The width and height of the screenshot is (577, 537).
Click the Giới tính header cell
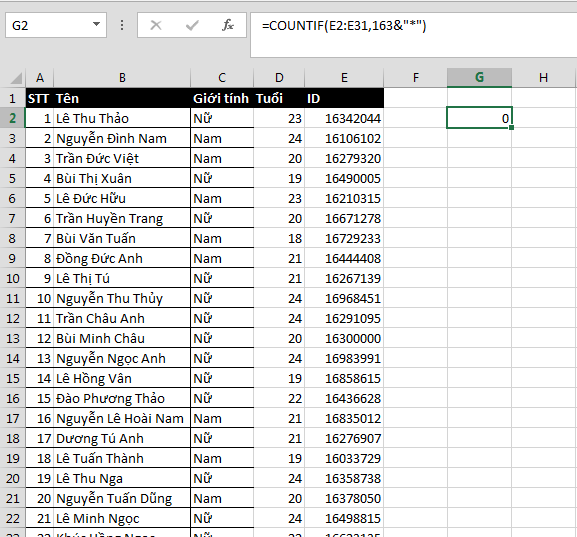coord(222,98)
